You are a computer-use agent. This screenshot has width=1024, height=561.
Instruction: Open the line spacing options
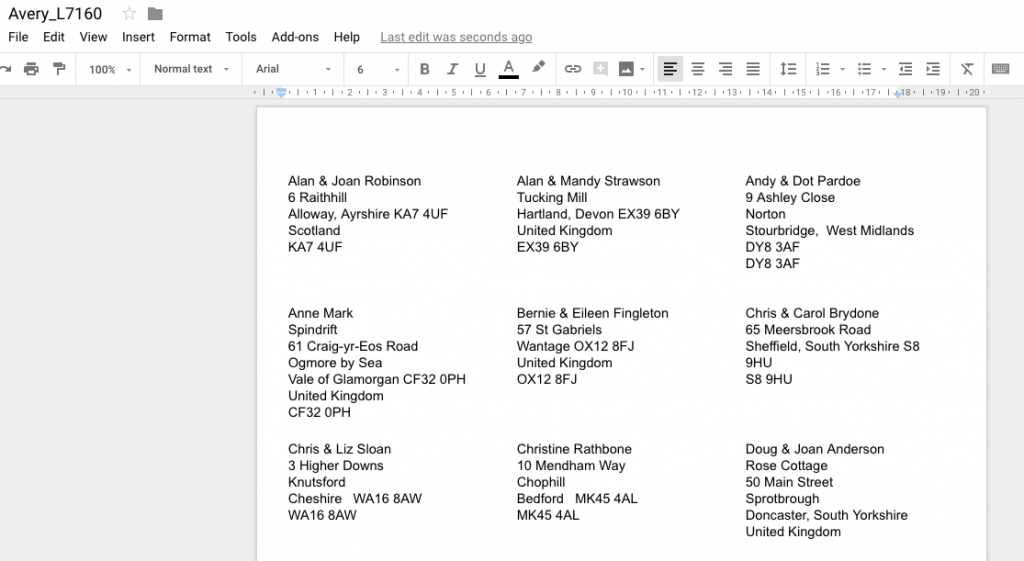pos(788,69)
